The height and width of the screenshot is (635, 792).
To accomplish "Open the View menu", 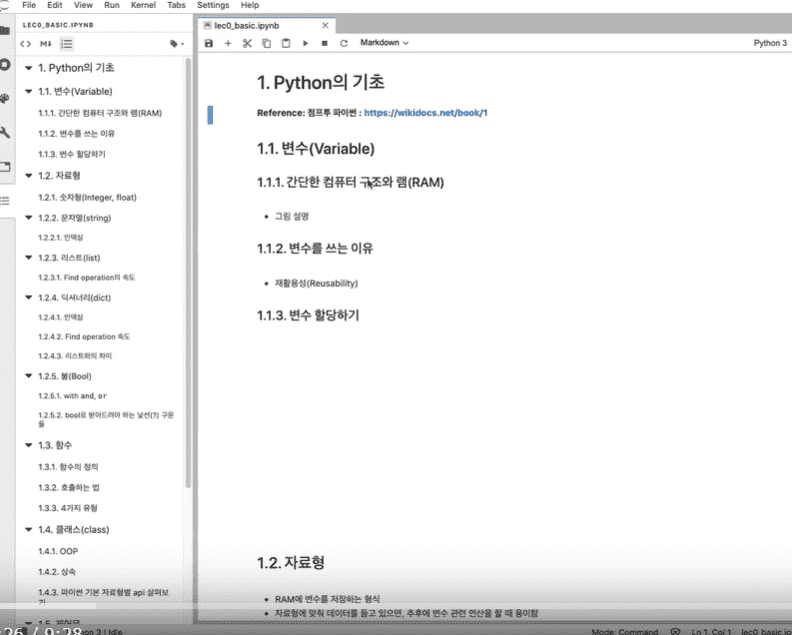I will pyautogui.click(x=83, y=5).
